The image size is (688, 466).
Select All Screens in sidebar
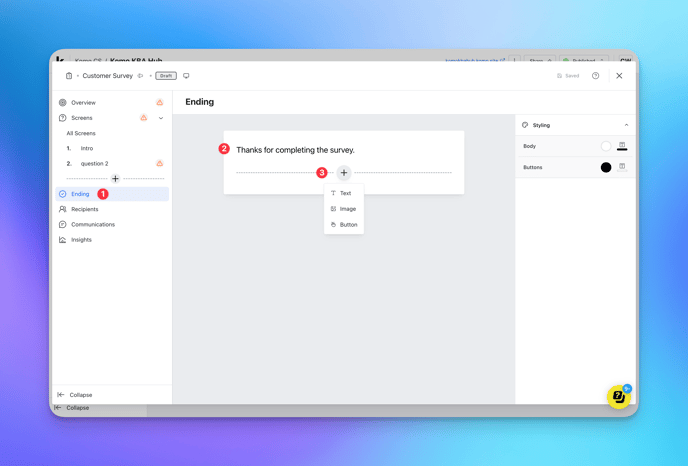coord(81,133)
